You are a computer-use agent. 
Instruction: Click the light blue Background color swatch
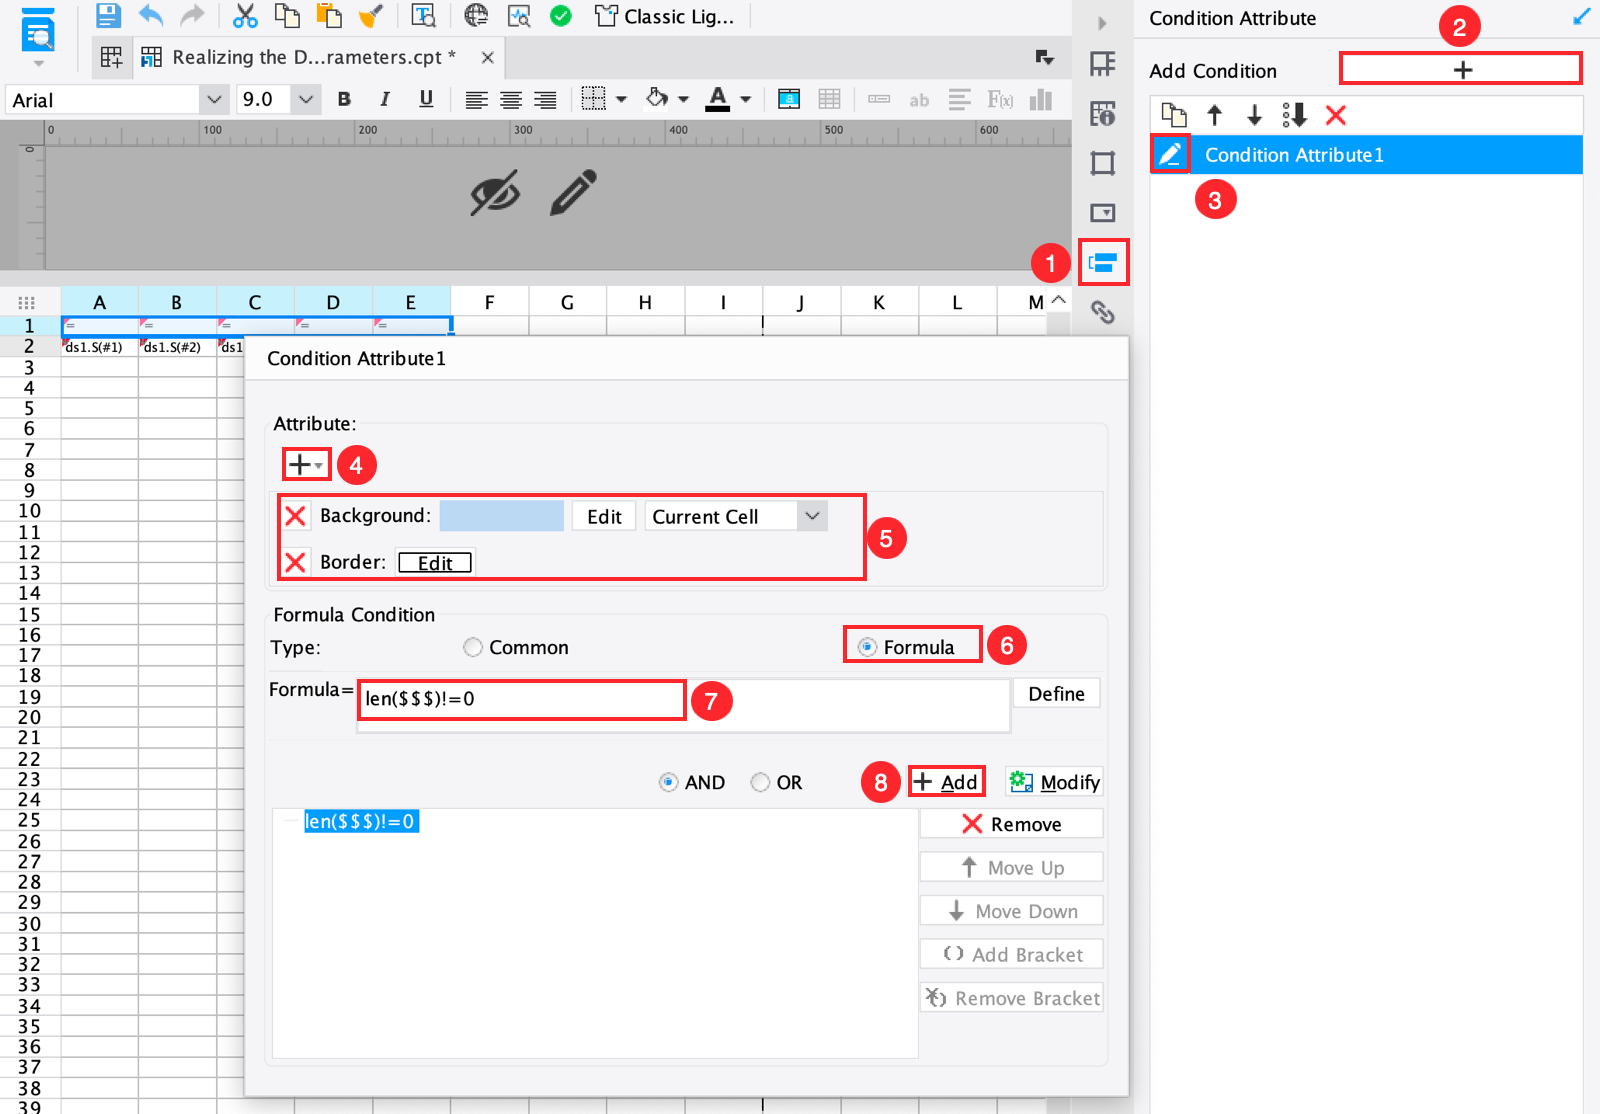pos(502,516)
